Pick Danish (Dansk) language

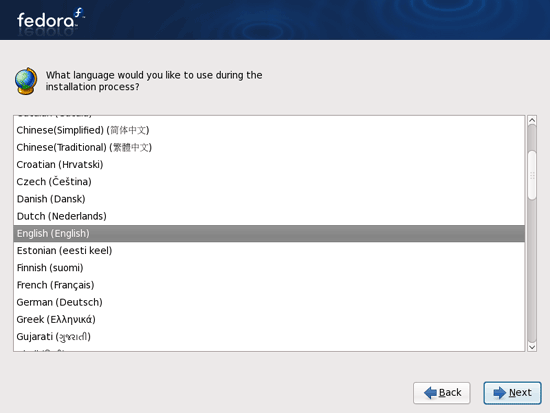pyautogui.click(x=269, y=199)
